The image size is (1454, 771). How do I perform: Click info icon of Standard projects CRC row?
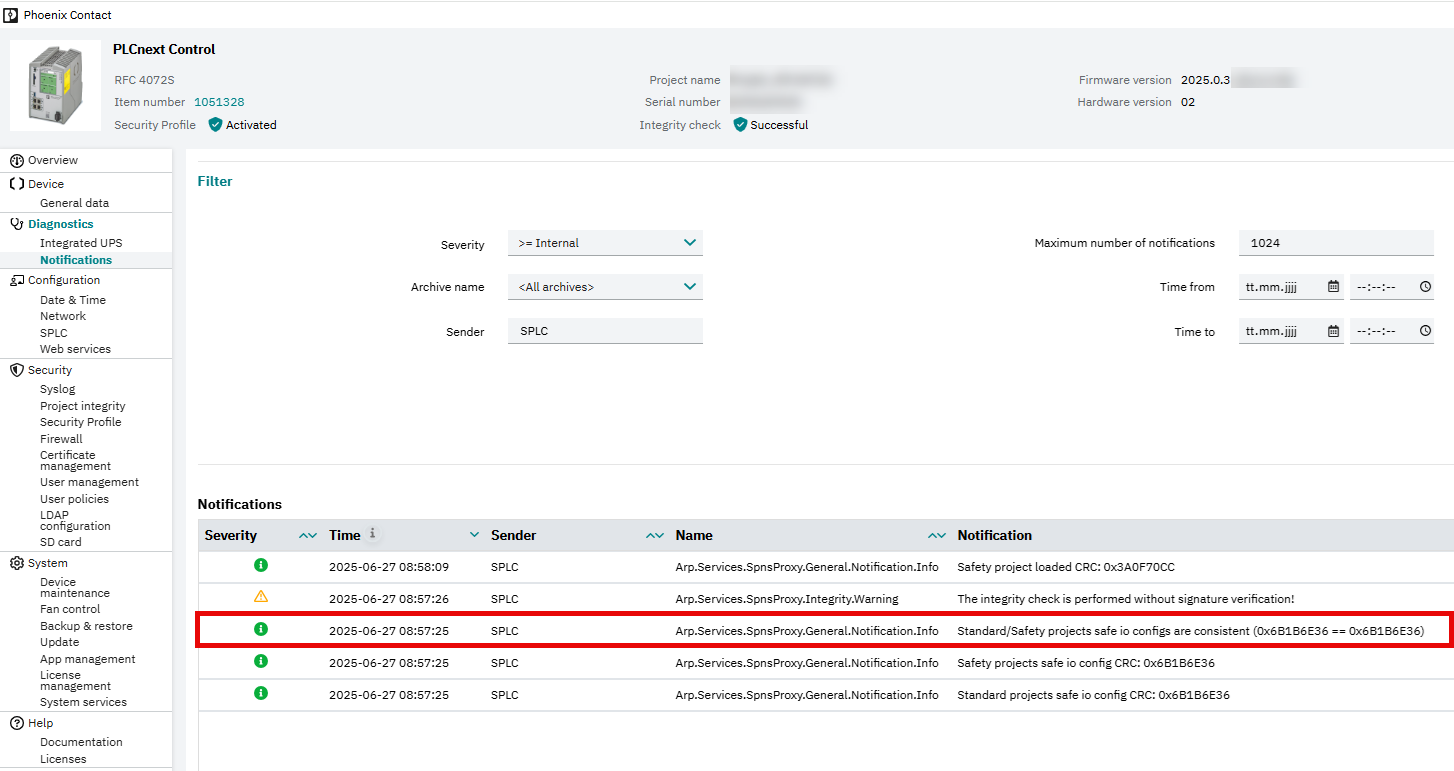(x=261, y=693)
